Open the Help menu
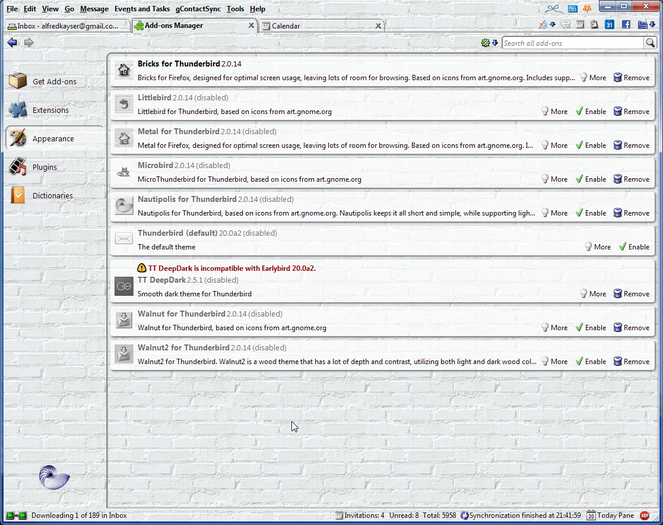The width and height of the screenshot is (663, 525). (257, 8)
